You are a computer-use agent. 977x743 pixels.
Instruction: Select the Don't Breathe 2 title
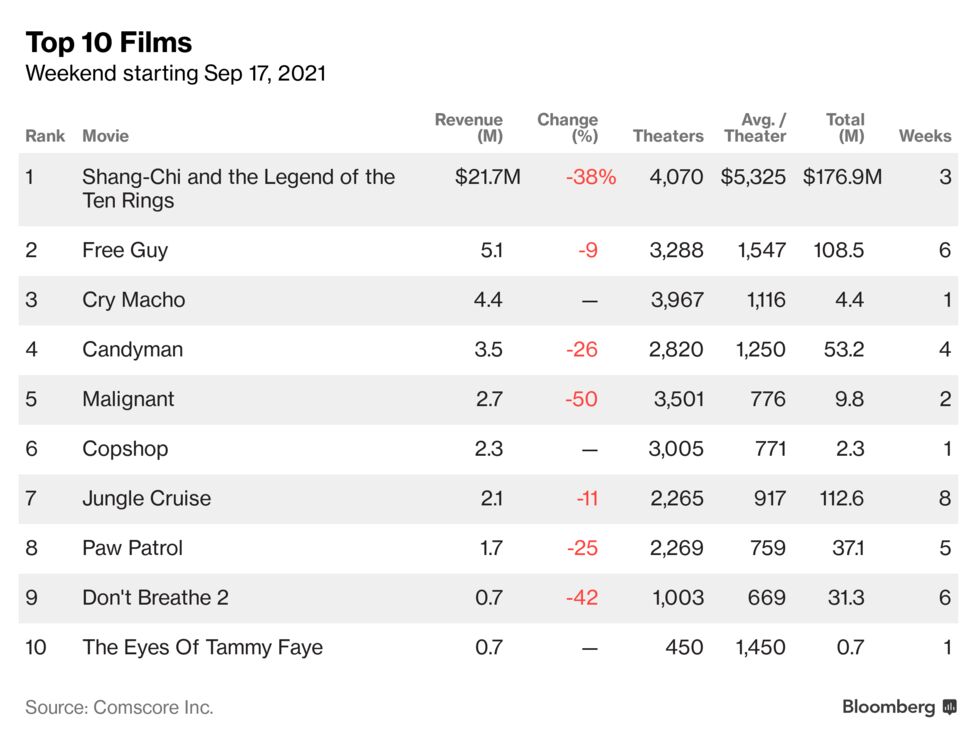coord(155,598)
